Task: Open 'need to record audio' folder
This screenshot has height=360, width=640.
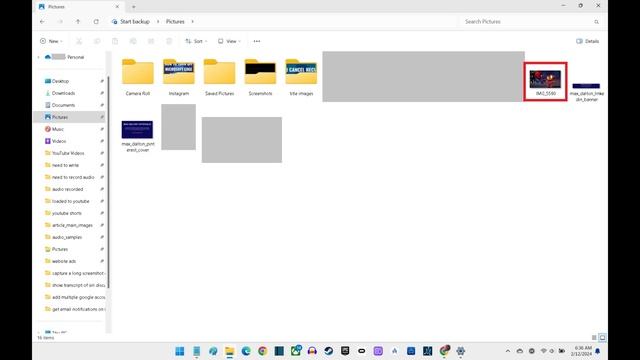Action: pos(73,177)
